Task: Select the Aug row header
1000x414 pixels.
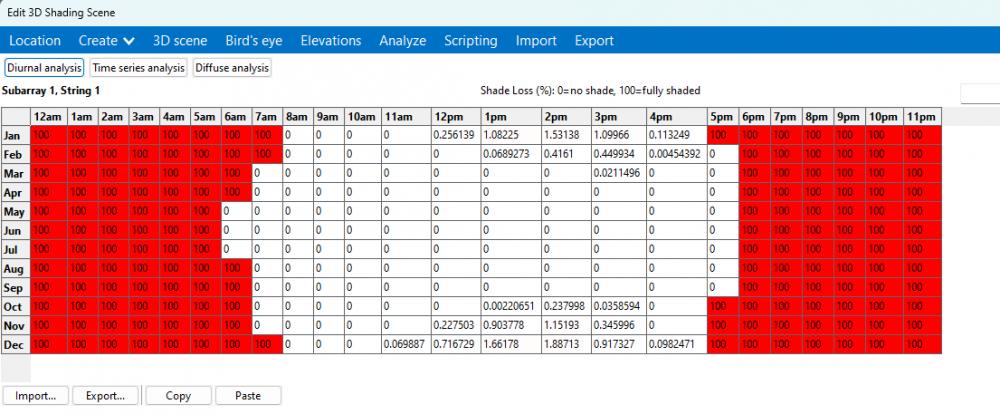Action: pyautogui.click(x=16, y=268)
